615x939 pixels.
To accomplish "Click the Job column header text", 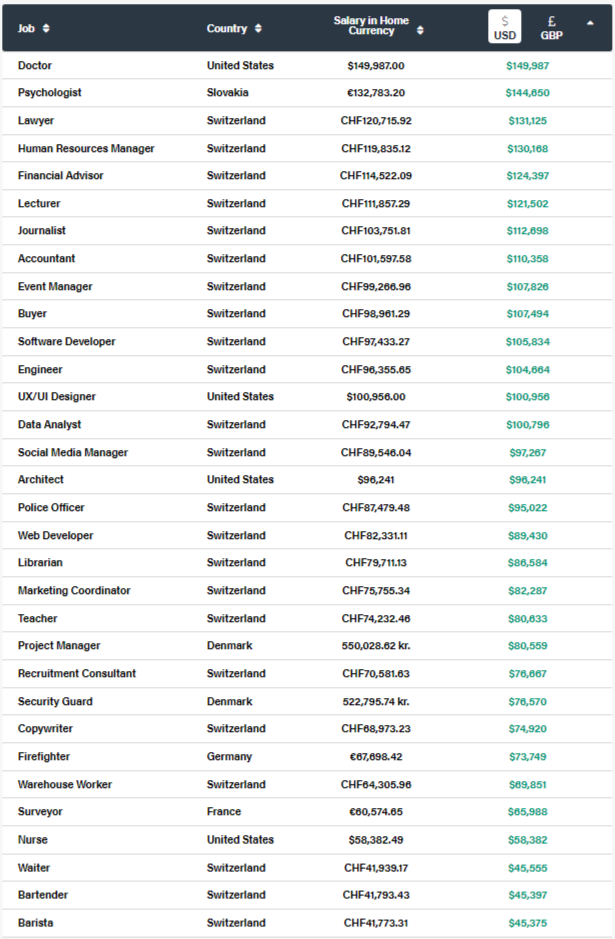I will point(26,28).
